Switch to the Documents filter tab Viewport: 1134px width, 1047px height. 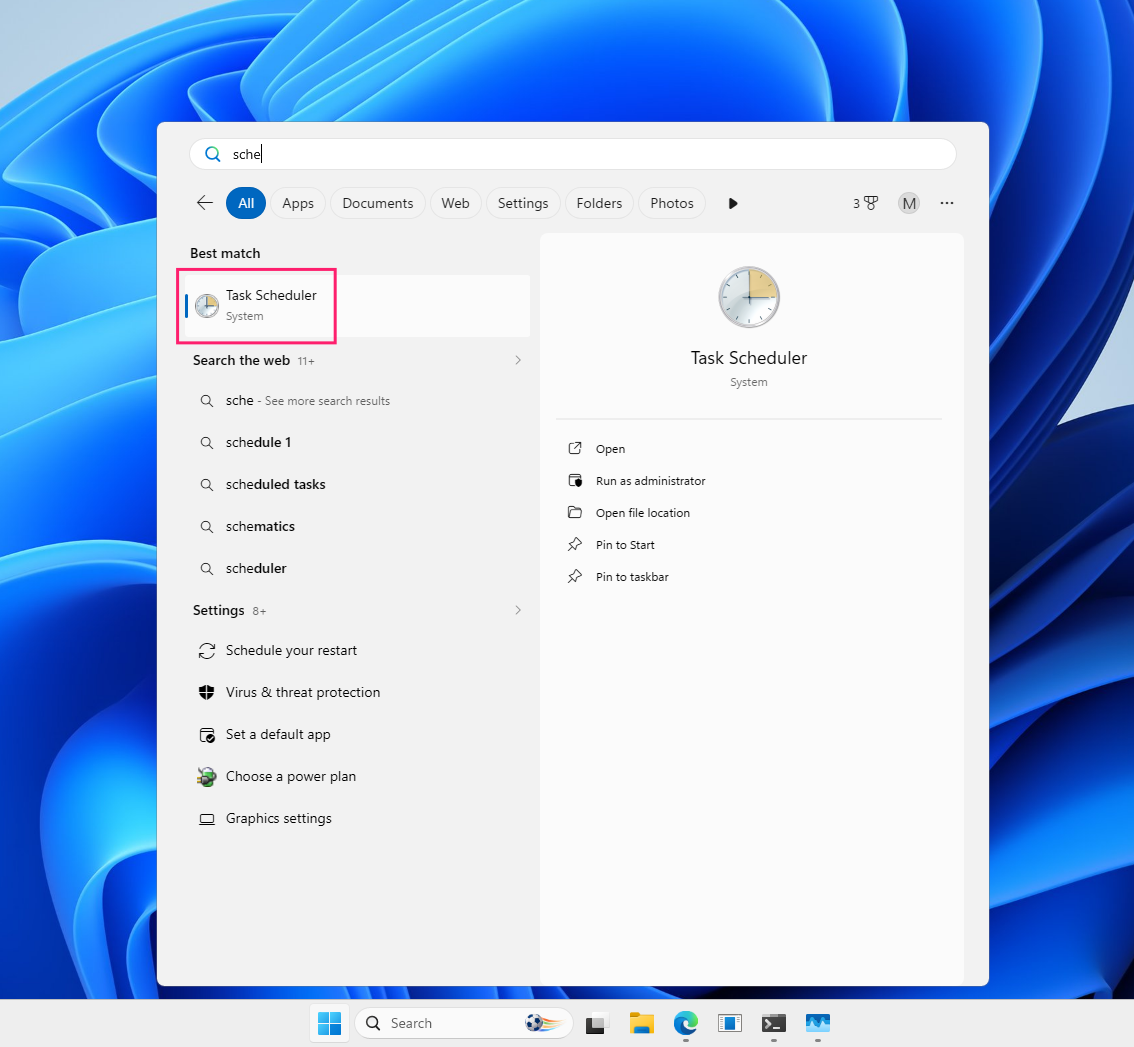[x=378, y=203]
